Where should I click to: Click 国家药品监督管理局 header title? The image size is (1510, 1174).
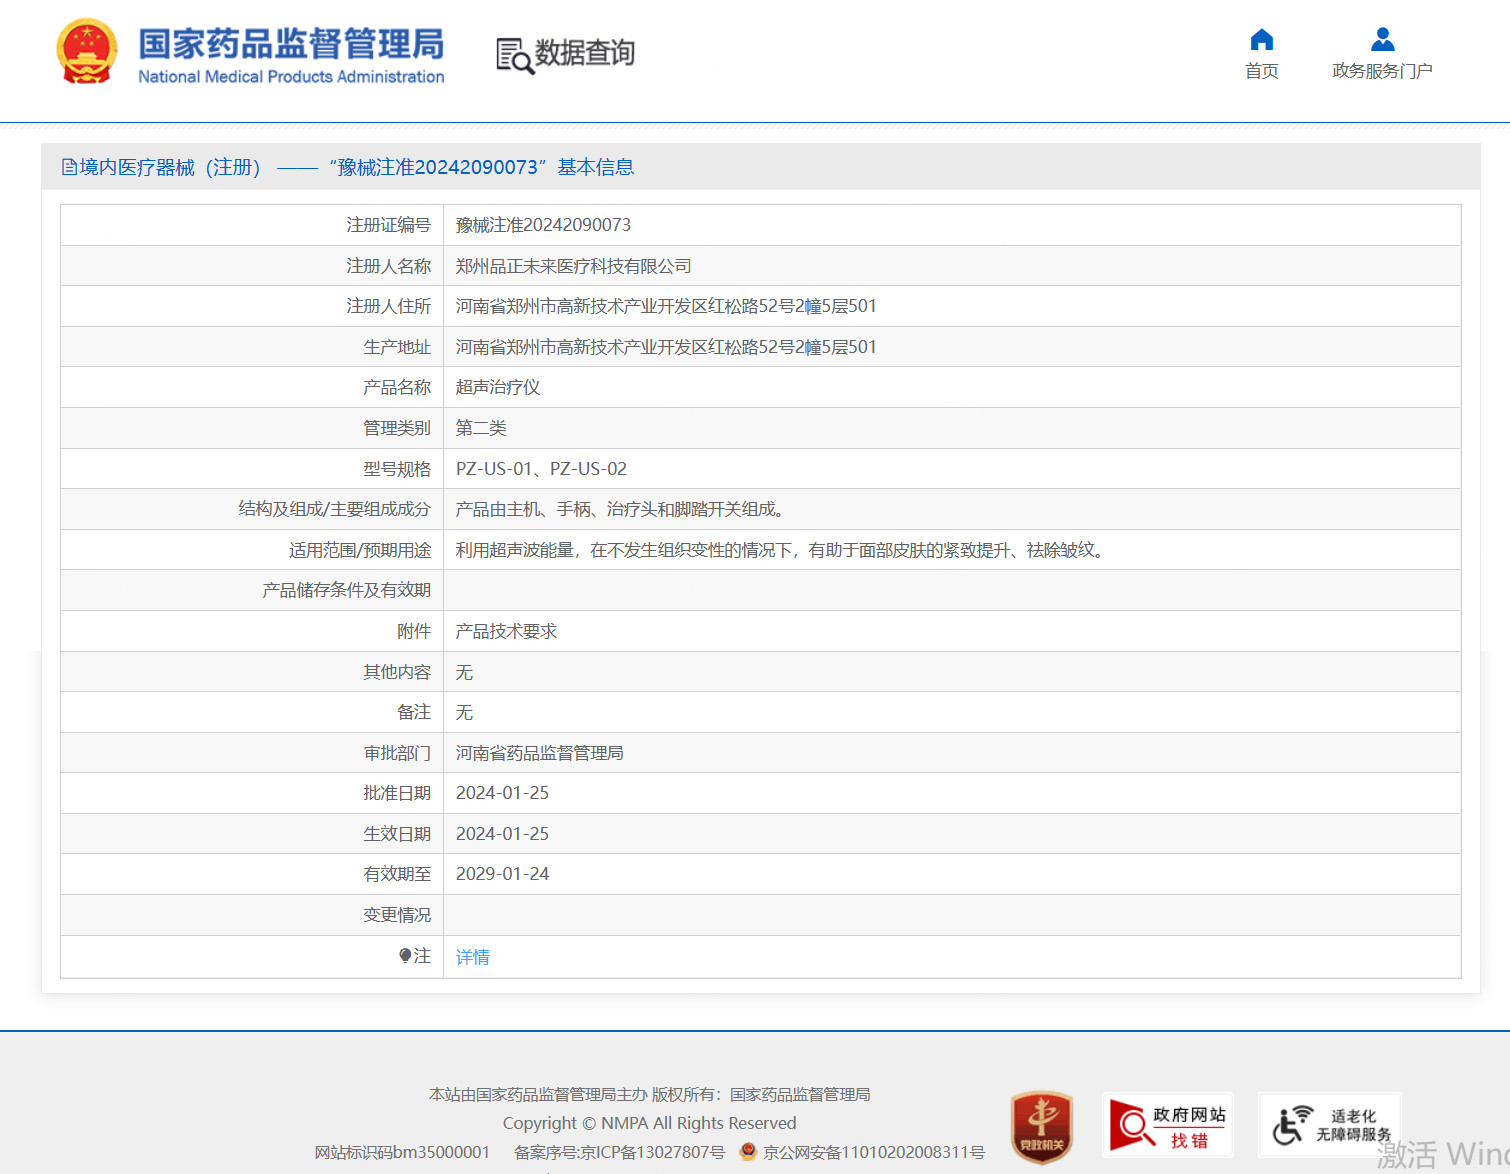(291, 44)
